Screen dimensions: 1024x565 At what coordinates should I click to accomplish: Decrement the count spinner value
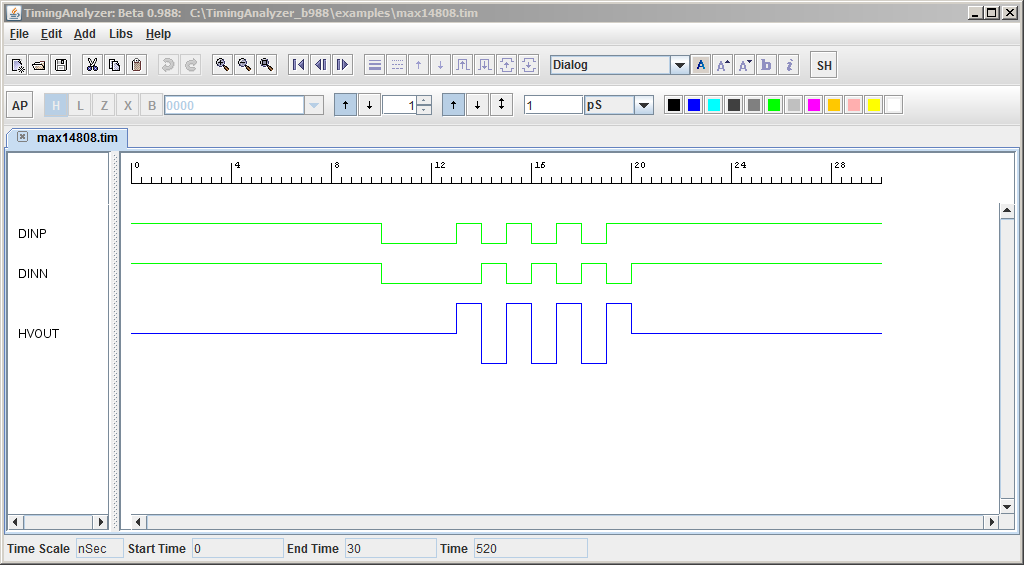click(424, 110)
